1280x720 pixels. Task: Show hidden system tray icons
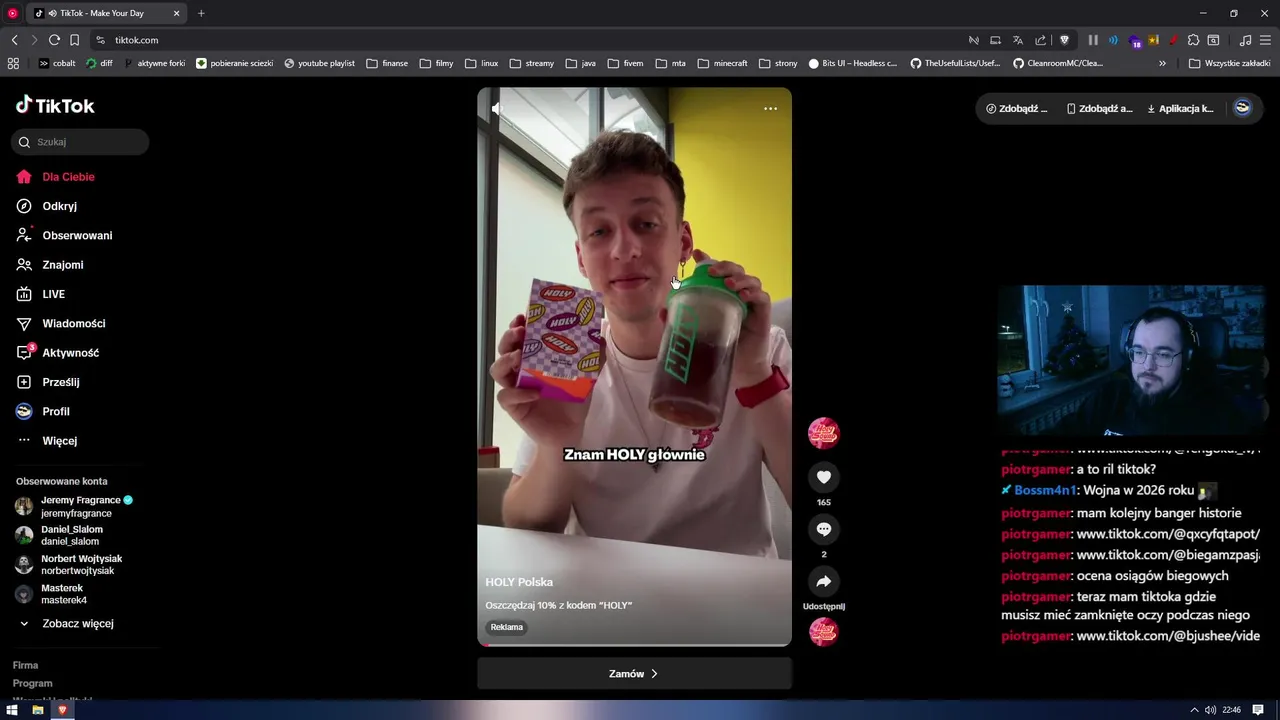point(1194,710)
